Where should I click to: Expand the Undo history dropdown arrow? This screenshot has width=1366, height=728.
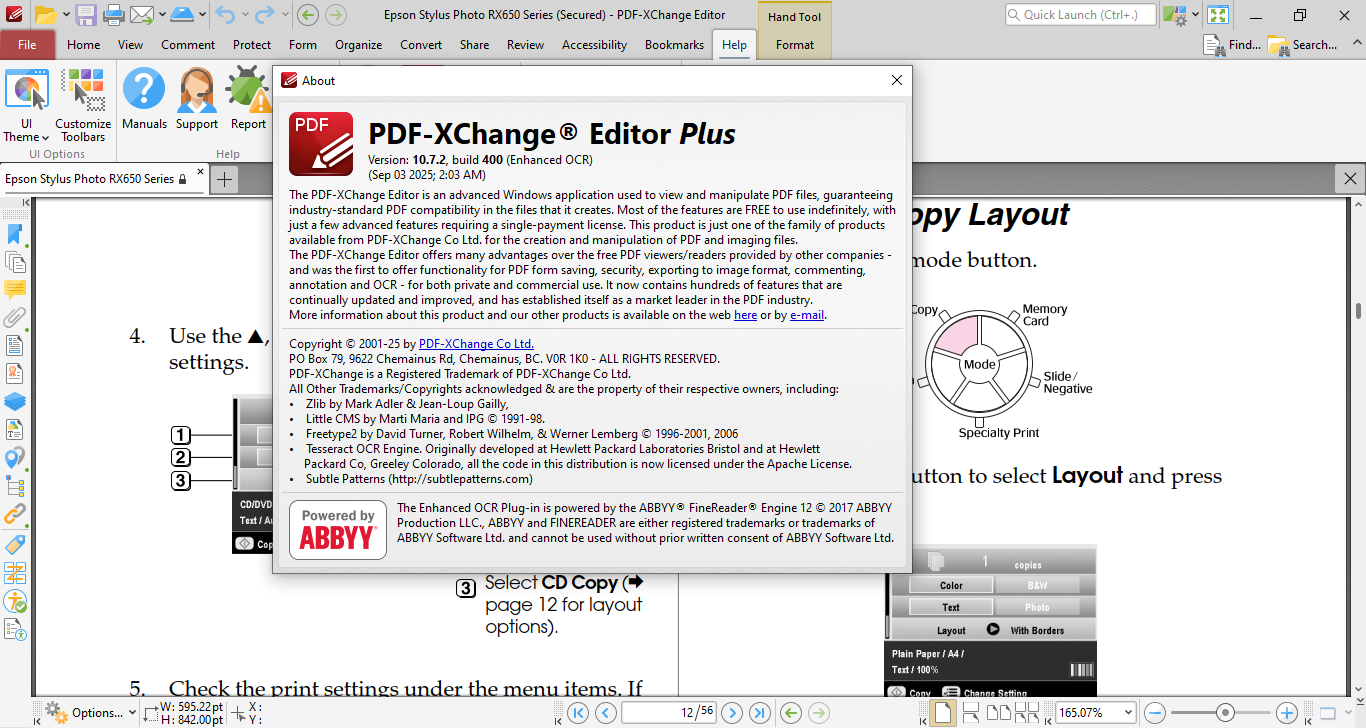click(x=244, y=15)
